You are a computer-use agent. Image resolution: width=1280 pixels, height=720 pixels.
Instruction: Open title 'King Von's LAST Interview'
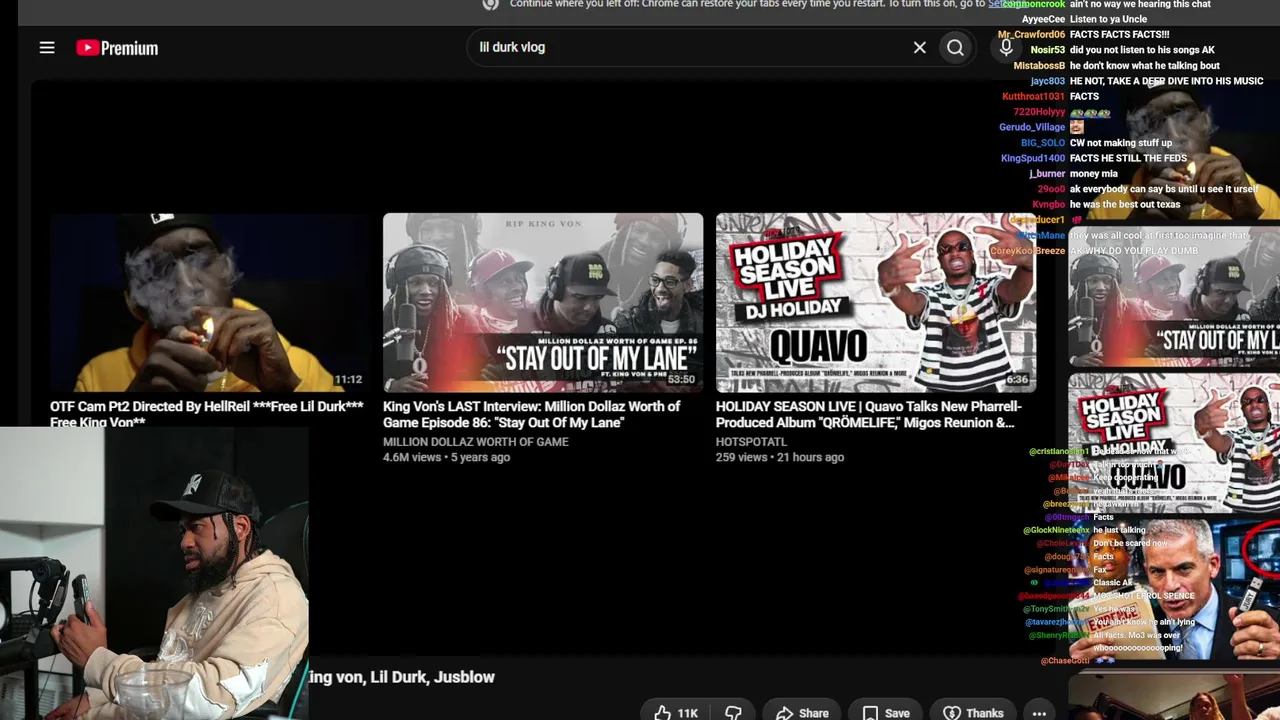[531, 414]
